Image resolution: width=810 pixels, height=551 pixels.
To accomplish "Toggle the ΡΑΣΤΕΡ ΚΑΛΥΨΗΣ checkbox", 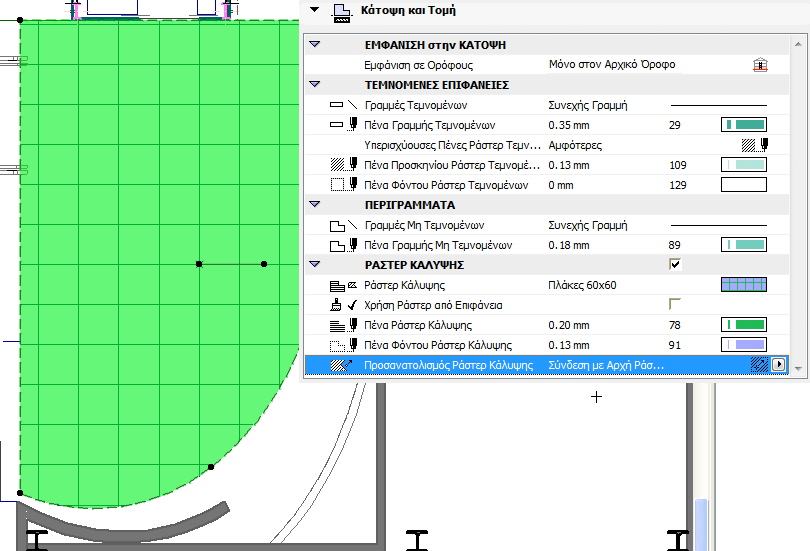I will coord(675,264).
